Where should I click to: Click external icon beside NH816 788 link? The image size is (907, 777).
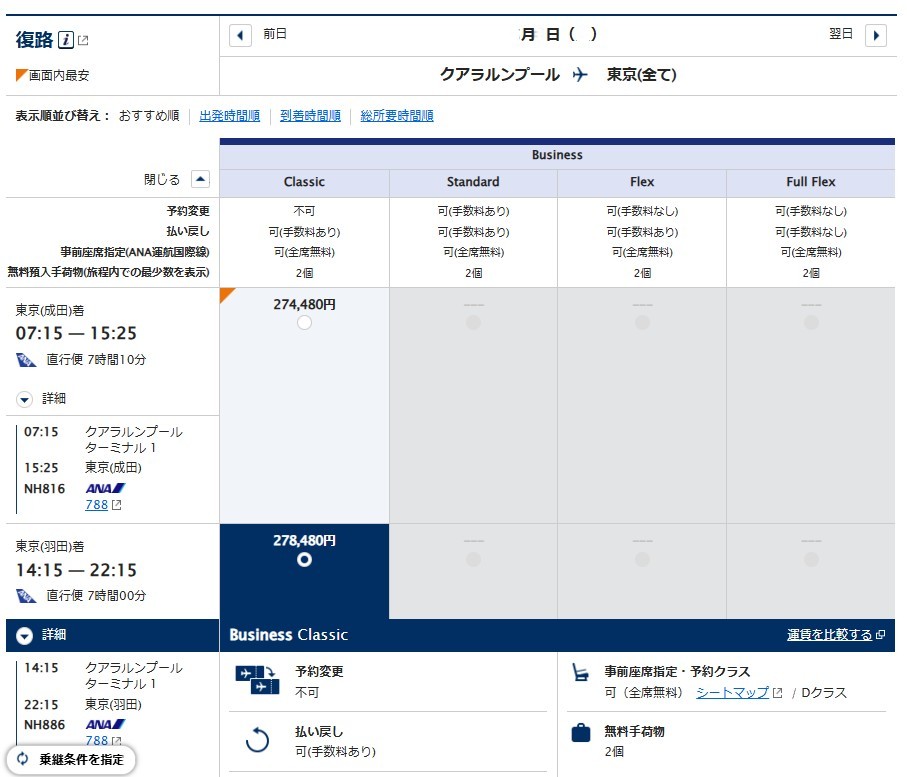pyautogui.click(x=116, y=505)
